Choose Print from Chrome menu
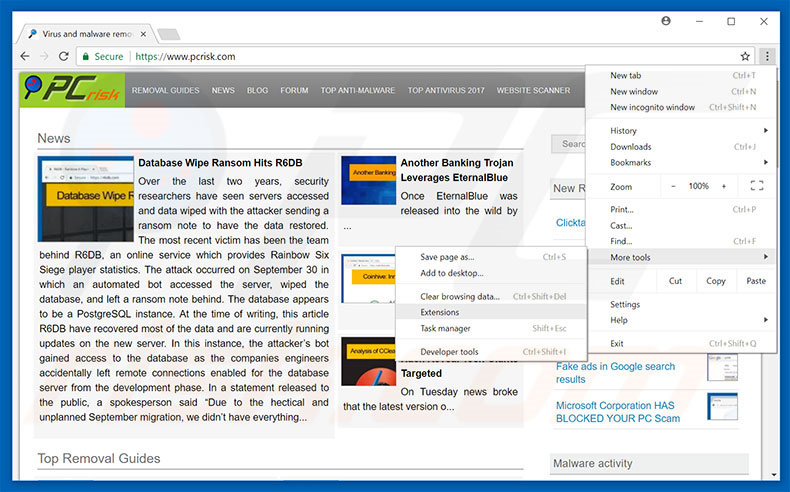The image size is (790, 492). (x=681, y=209)
